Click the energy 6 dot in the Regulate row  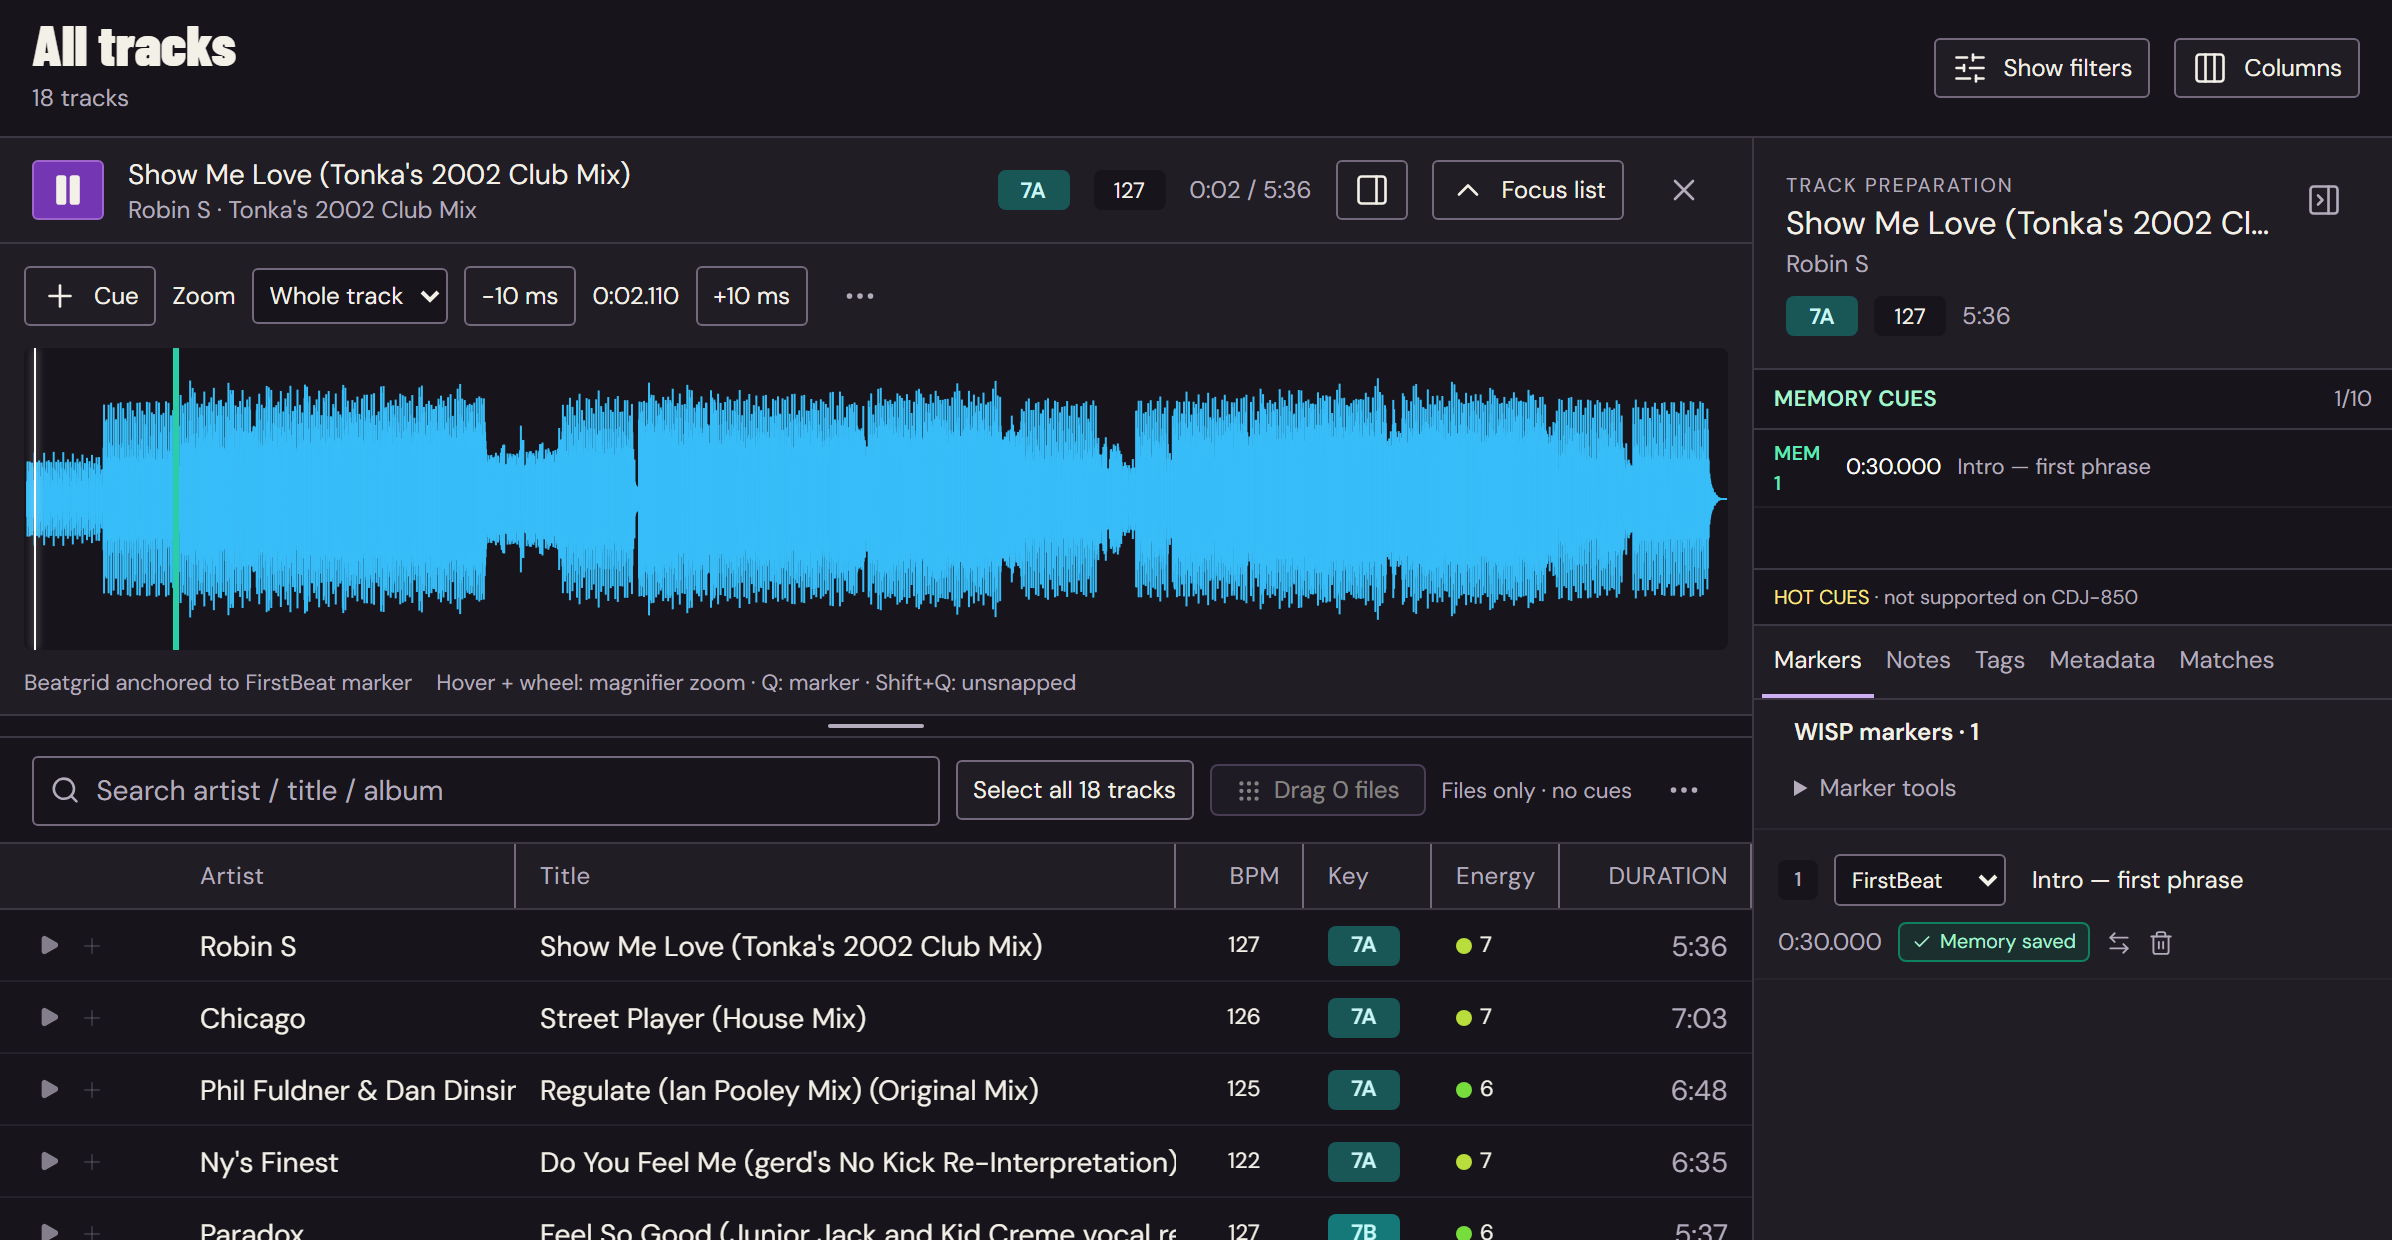1464,1089
